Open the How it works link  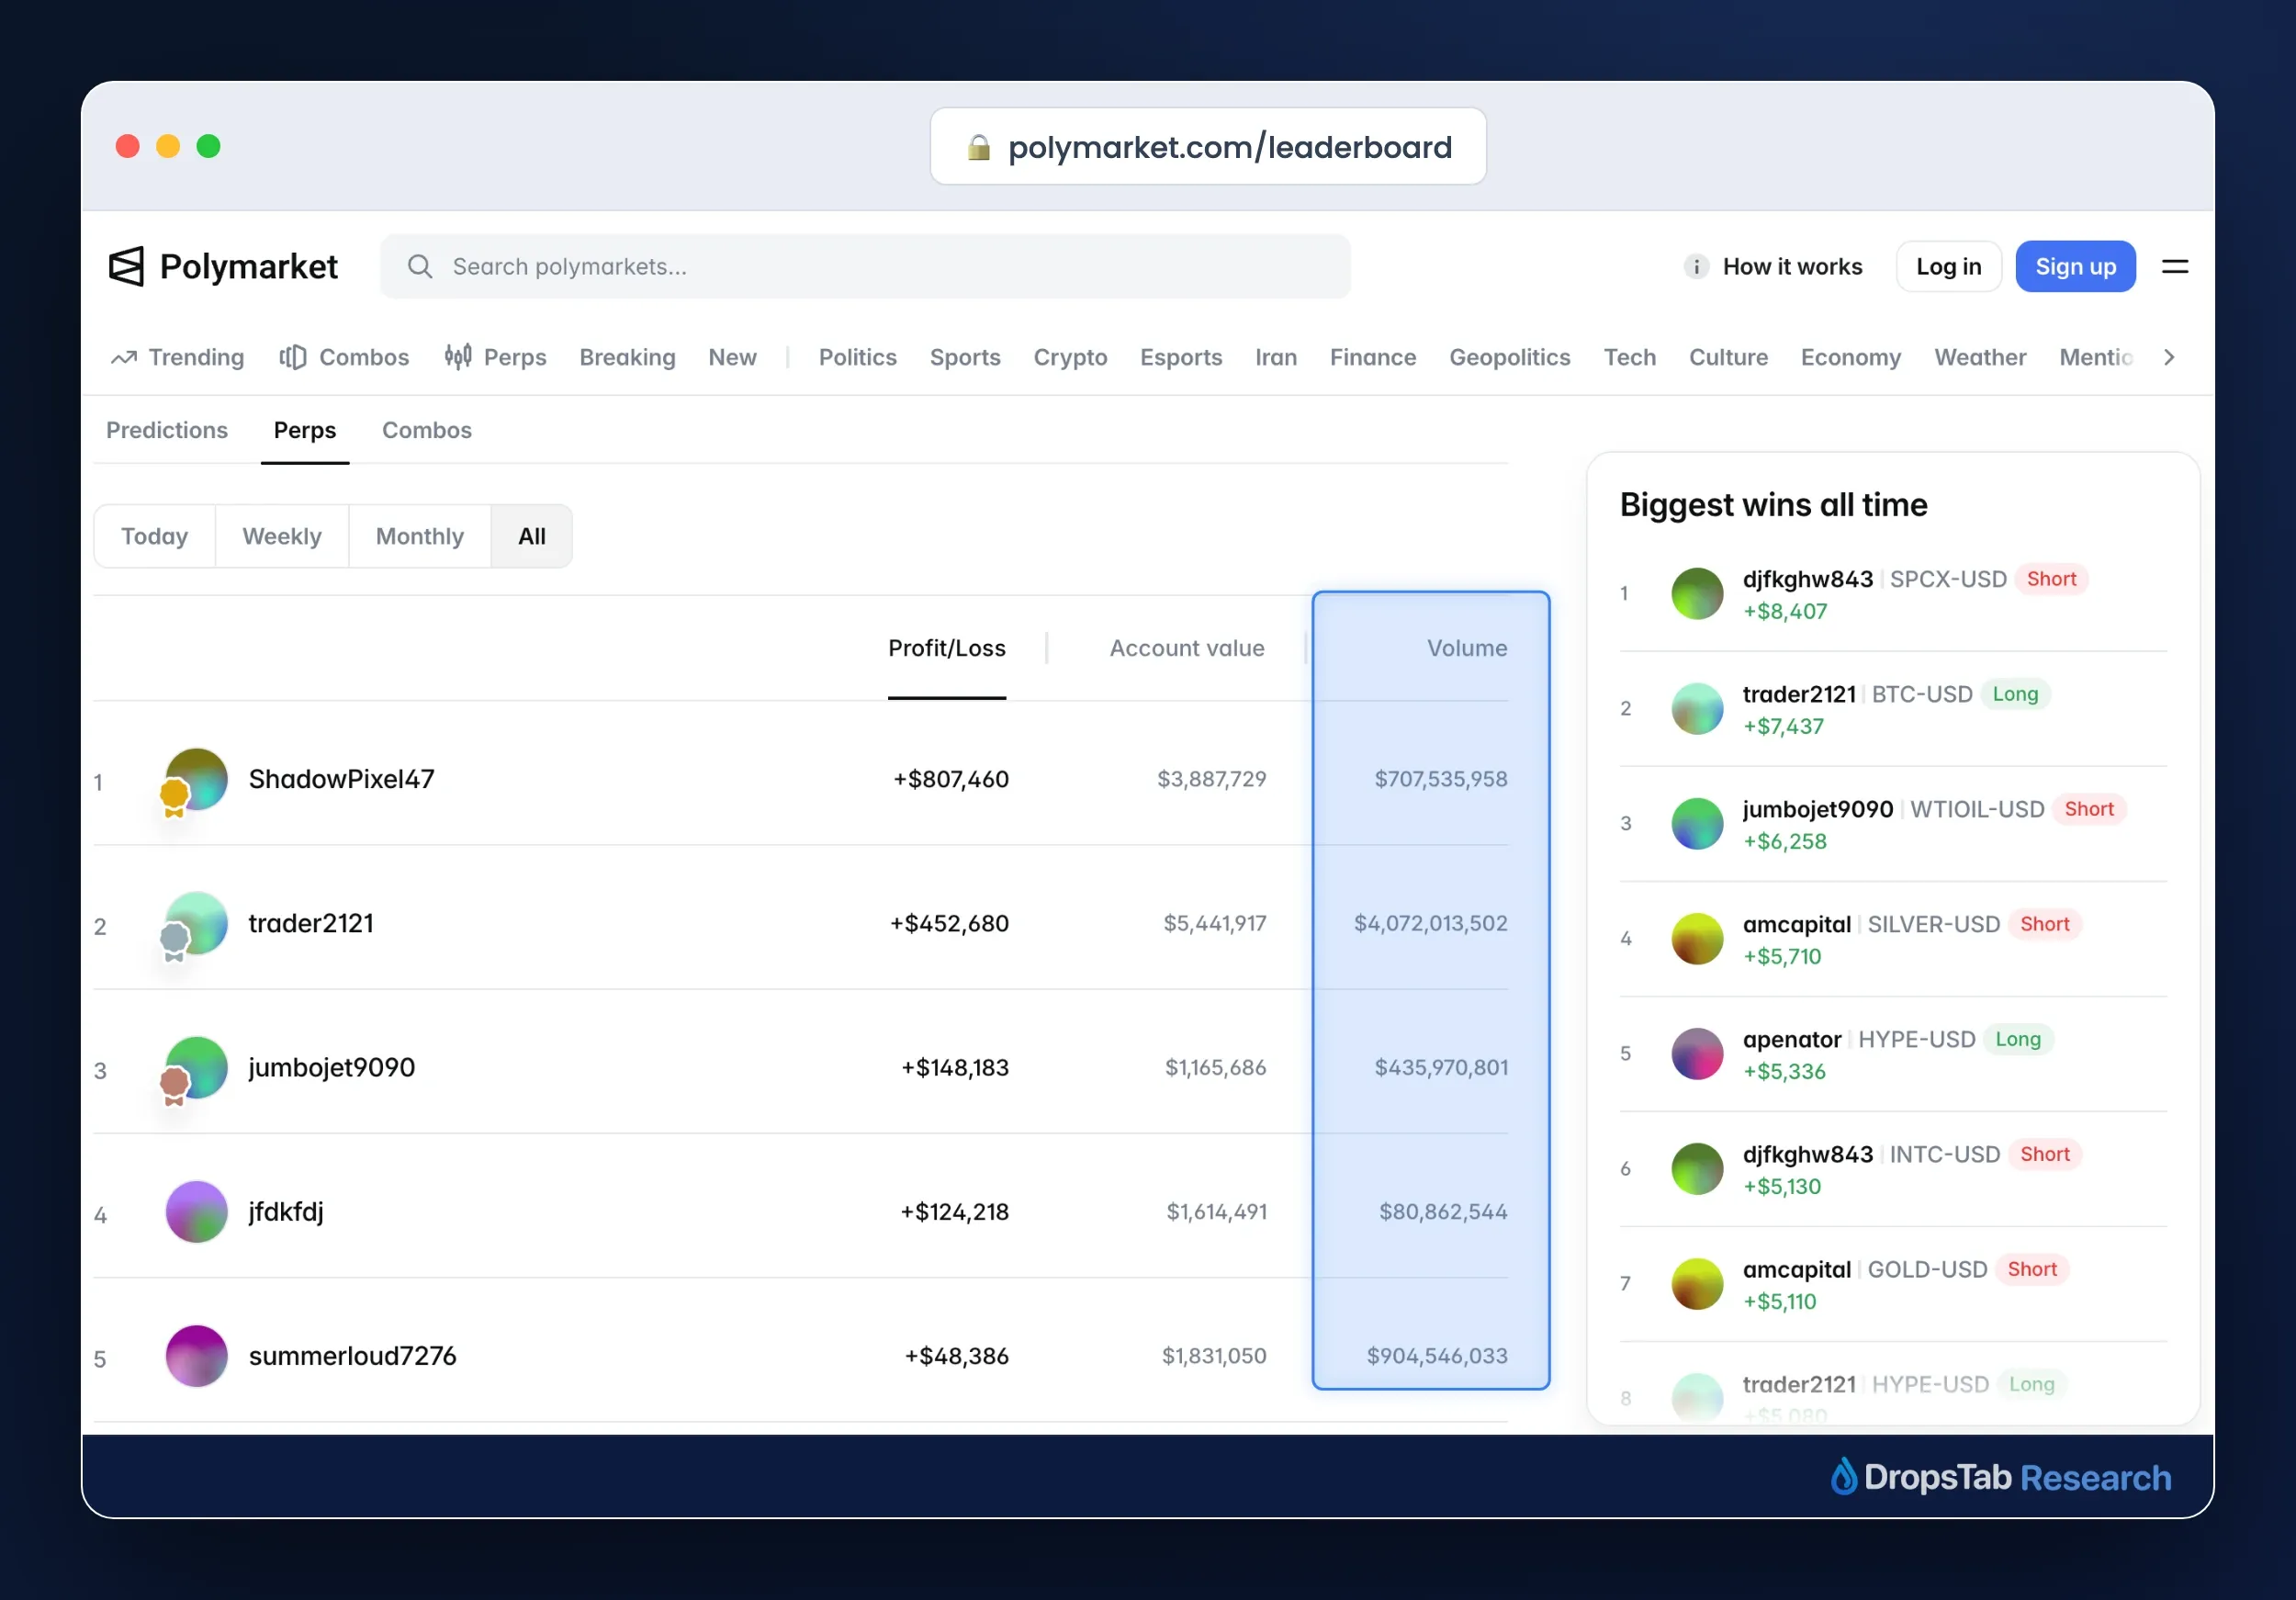coord(1793,266)
